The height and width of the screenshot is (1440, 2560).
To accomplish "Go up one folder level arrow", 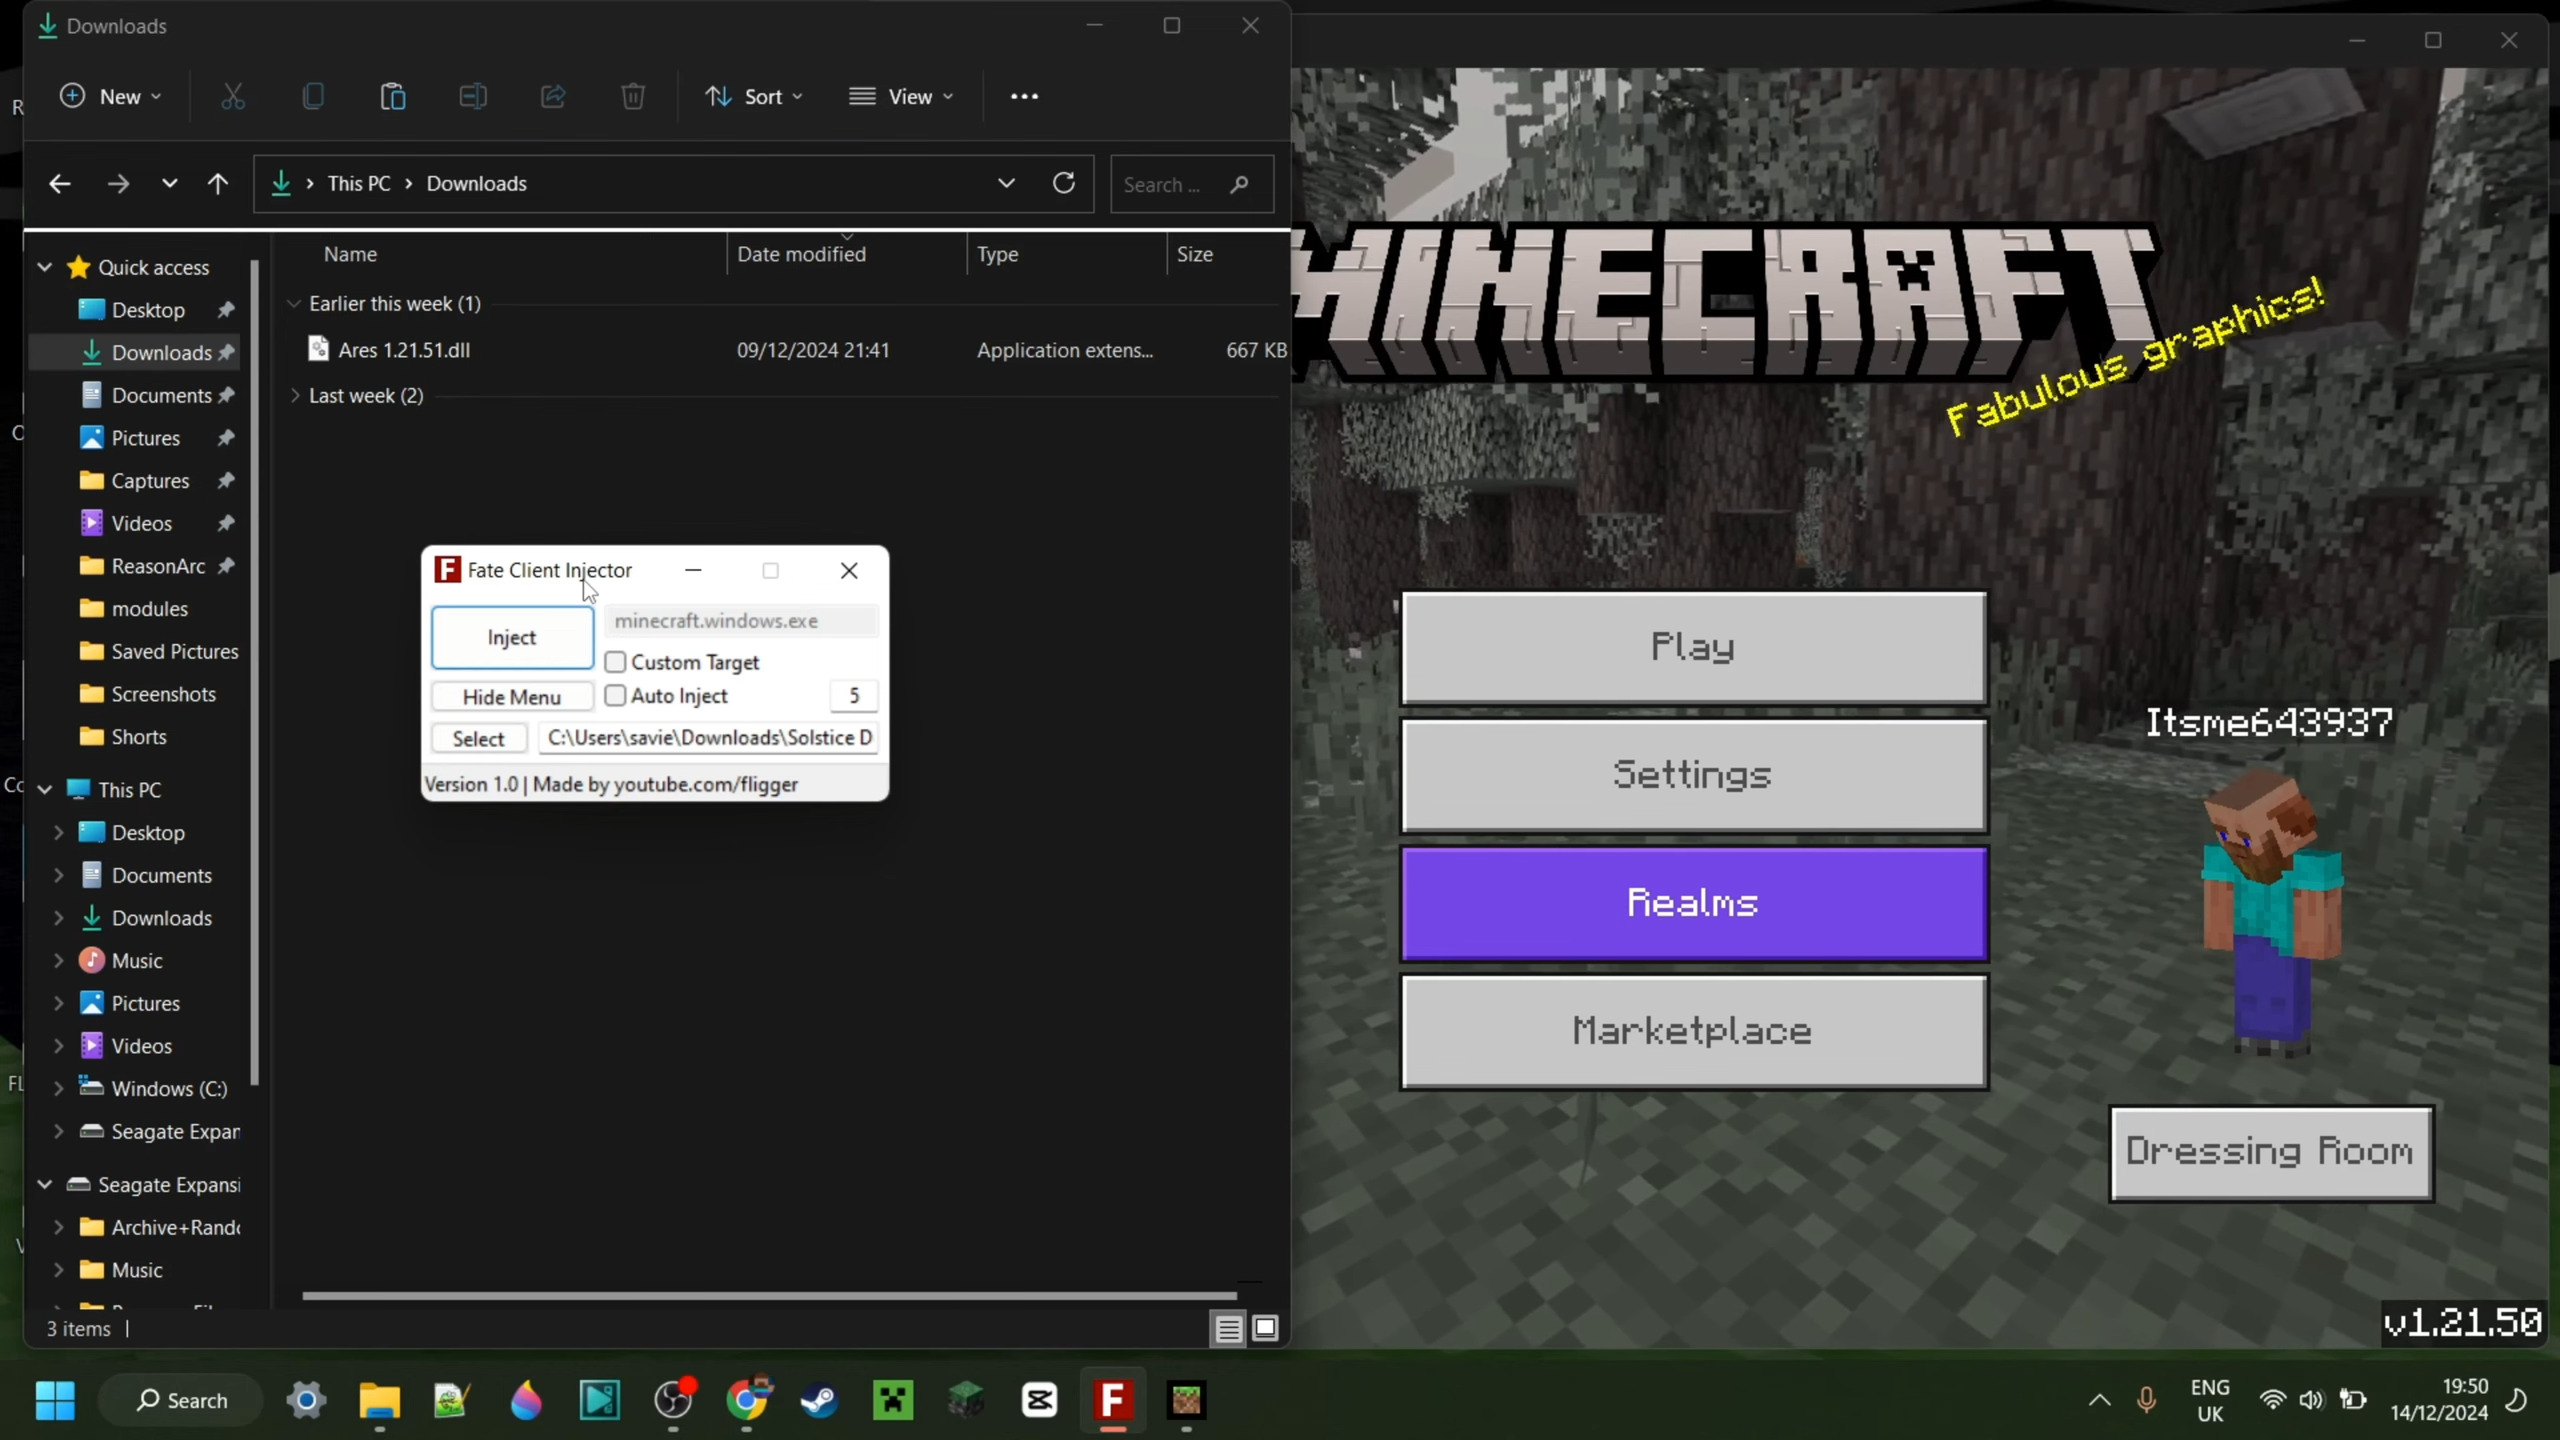I will tap(217, 184).
